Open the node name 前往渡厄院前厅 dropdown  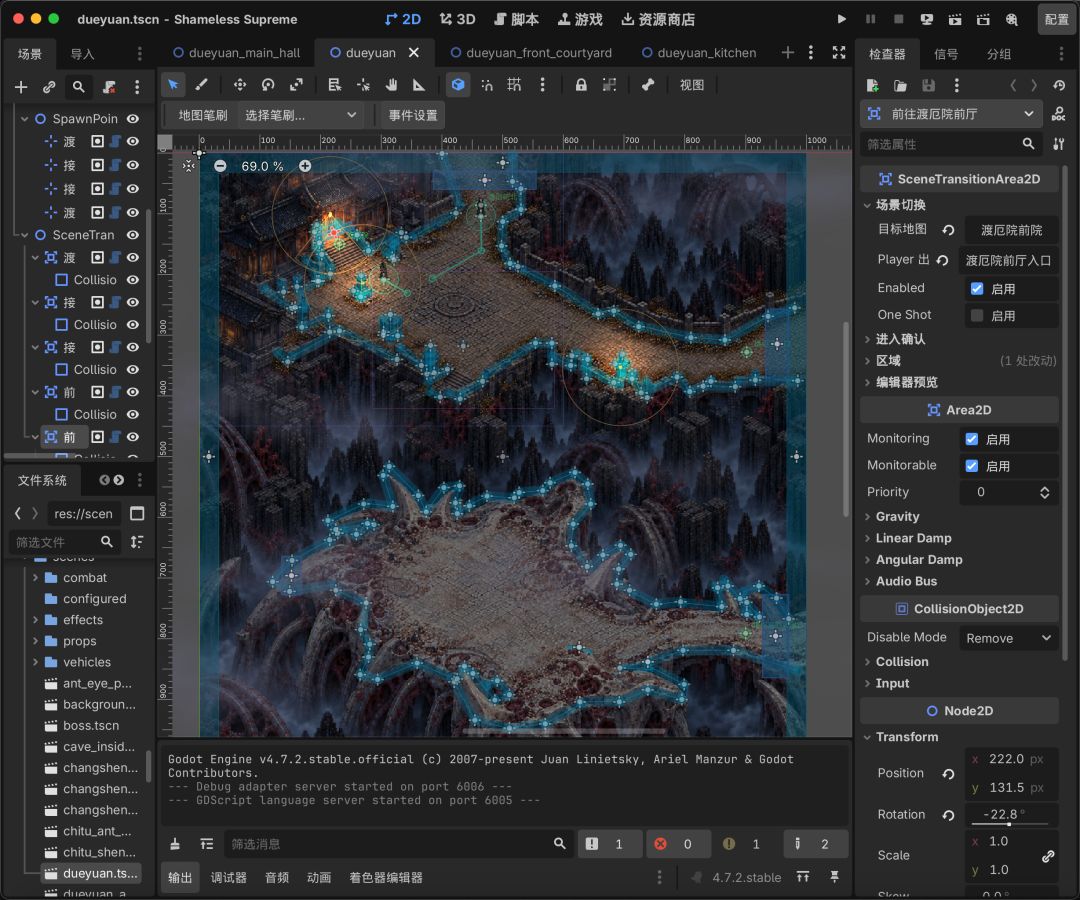coord(951,114)
